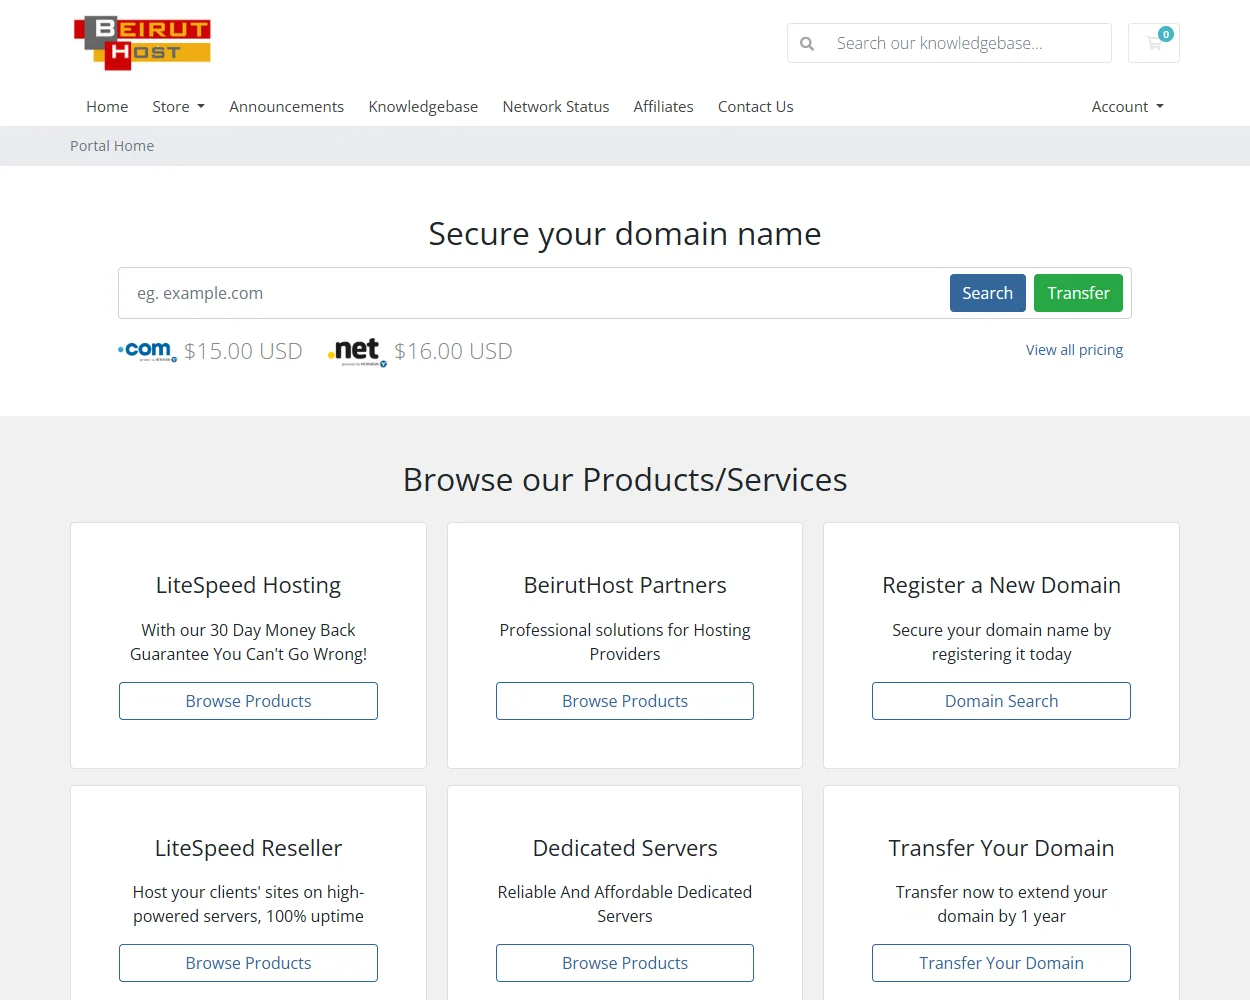
Task: Click the 30 Day Money Back description
Action: [x=248, y=642]
